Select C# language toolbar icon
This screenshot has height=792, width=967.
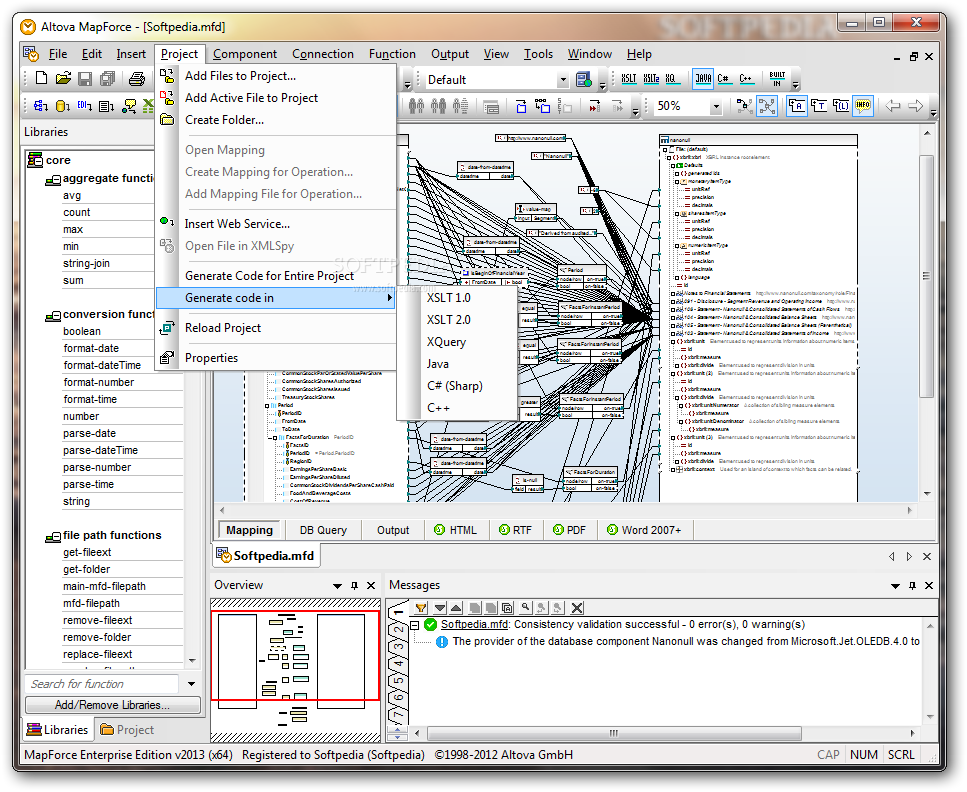coord(724,78)
